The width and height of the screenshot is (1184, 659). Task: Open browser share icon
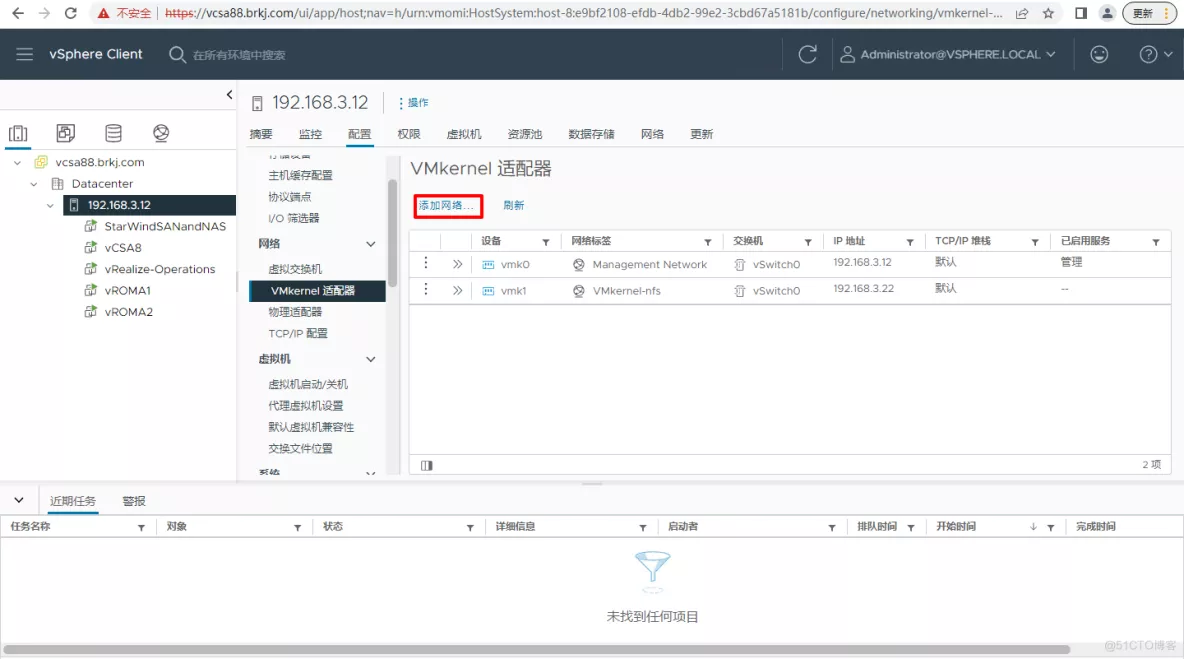point(1022,13)
